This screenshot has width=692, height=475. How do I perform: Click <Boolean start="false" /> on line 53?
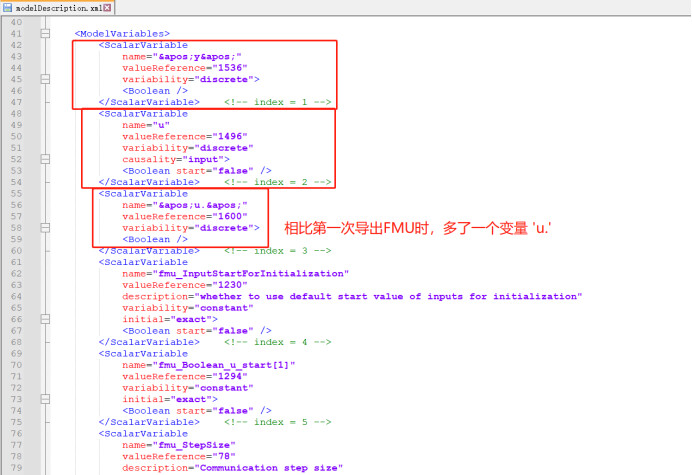[x=197, y=171]
